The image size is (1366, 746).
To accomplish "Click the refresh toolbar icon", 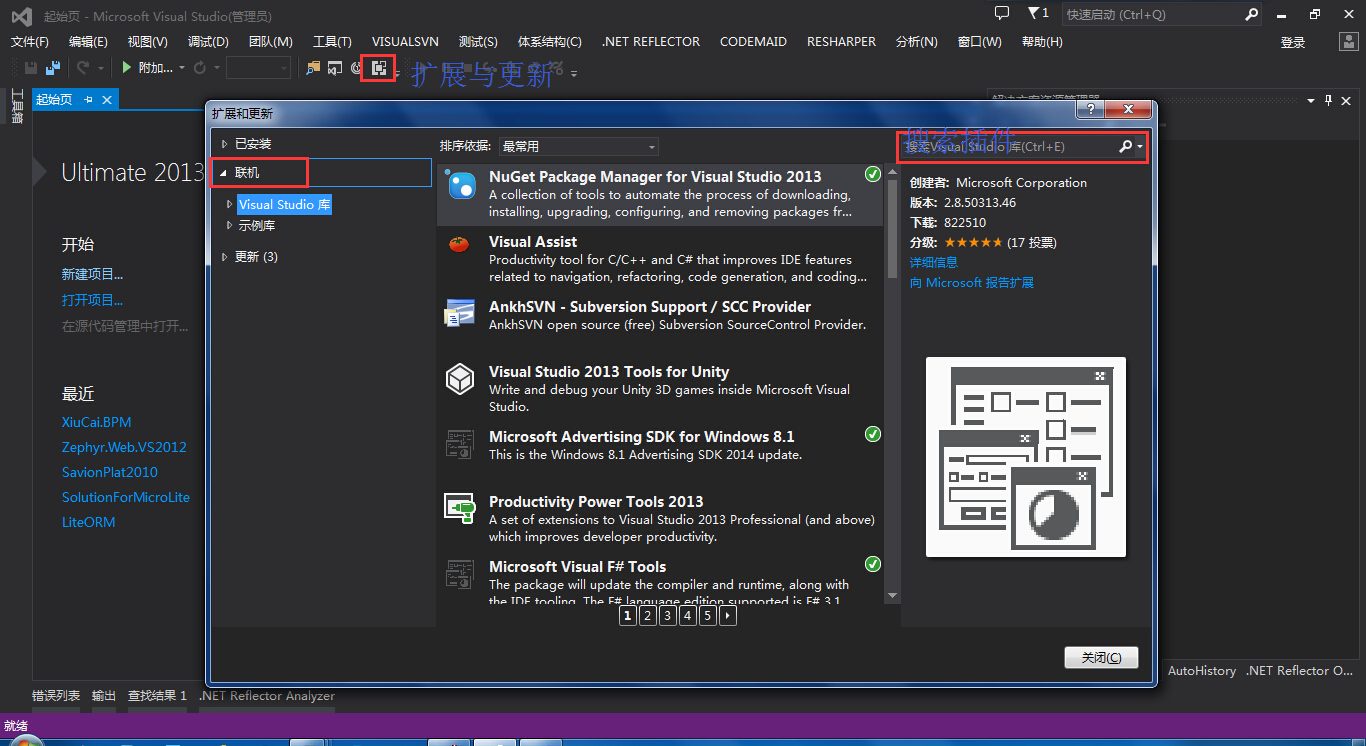I will [200, 68].
